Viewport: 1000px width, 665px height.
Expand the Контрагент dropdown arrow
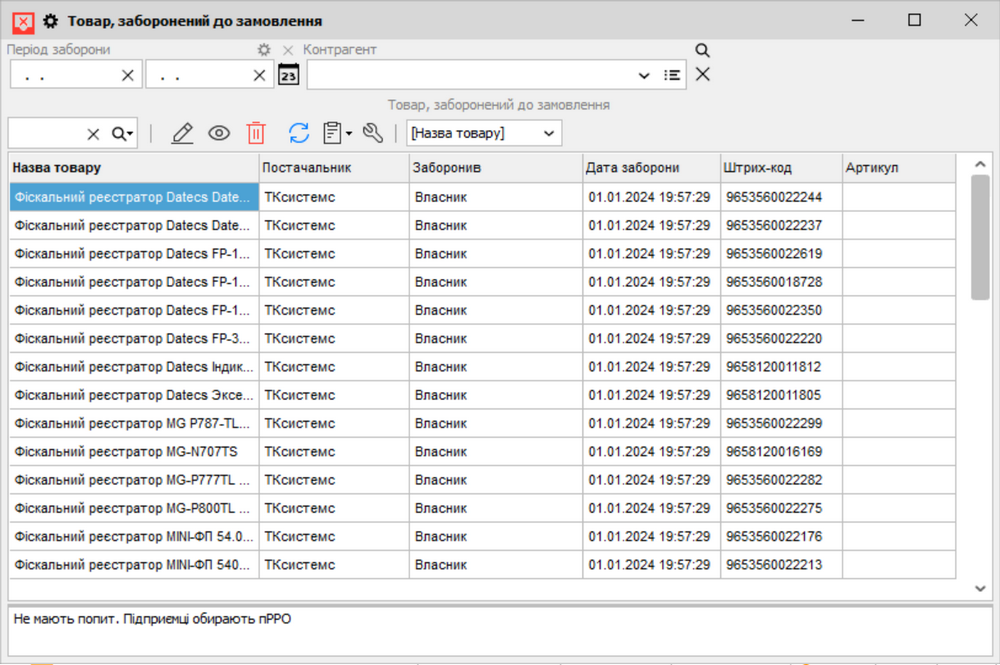644,75
